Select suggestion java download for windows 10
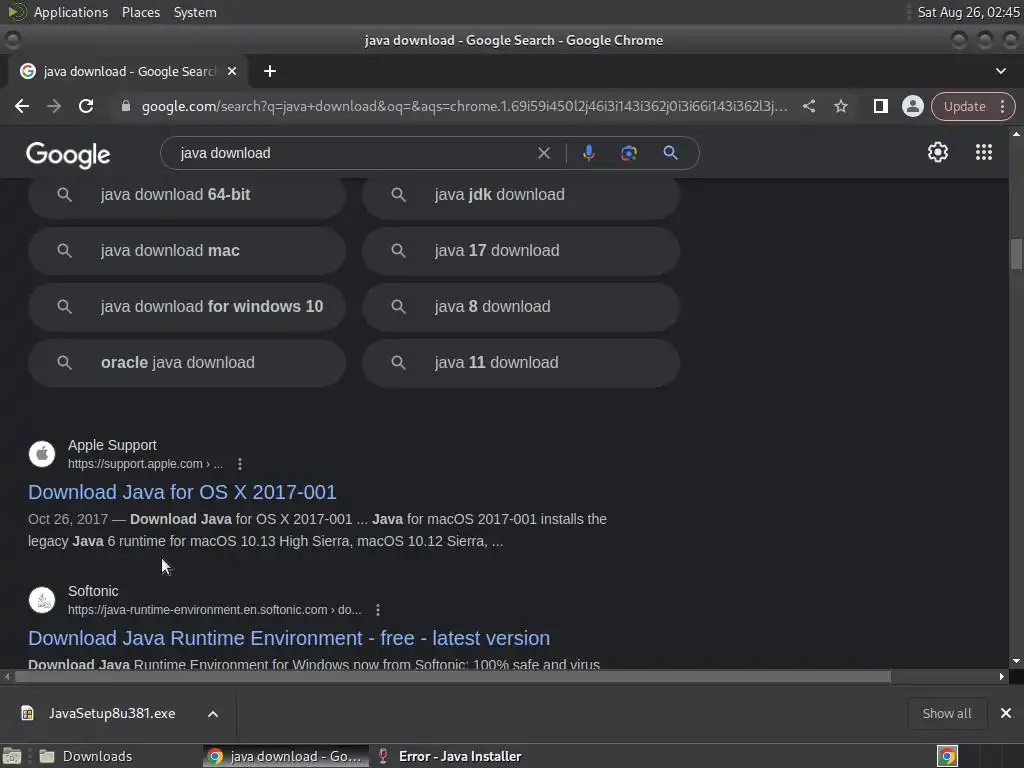 coord(187,307)
